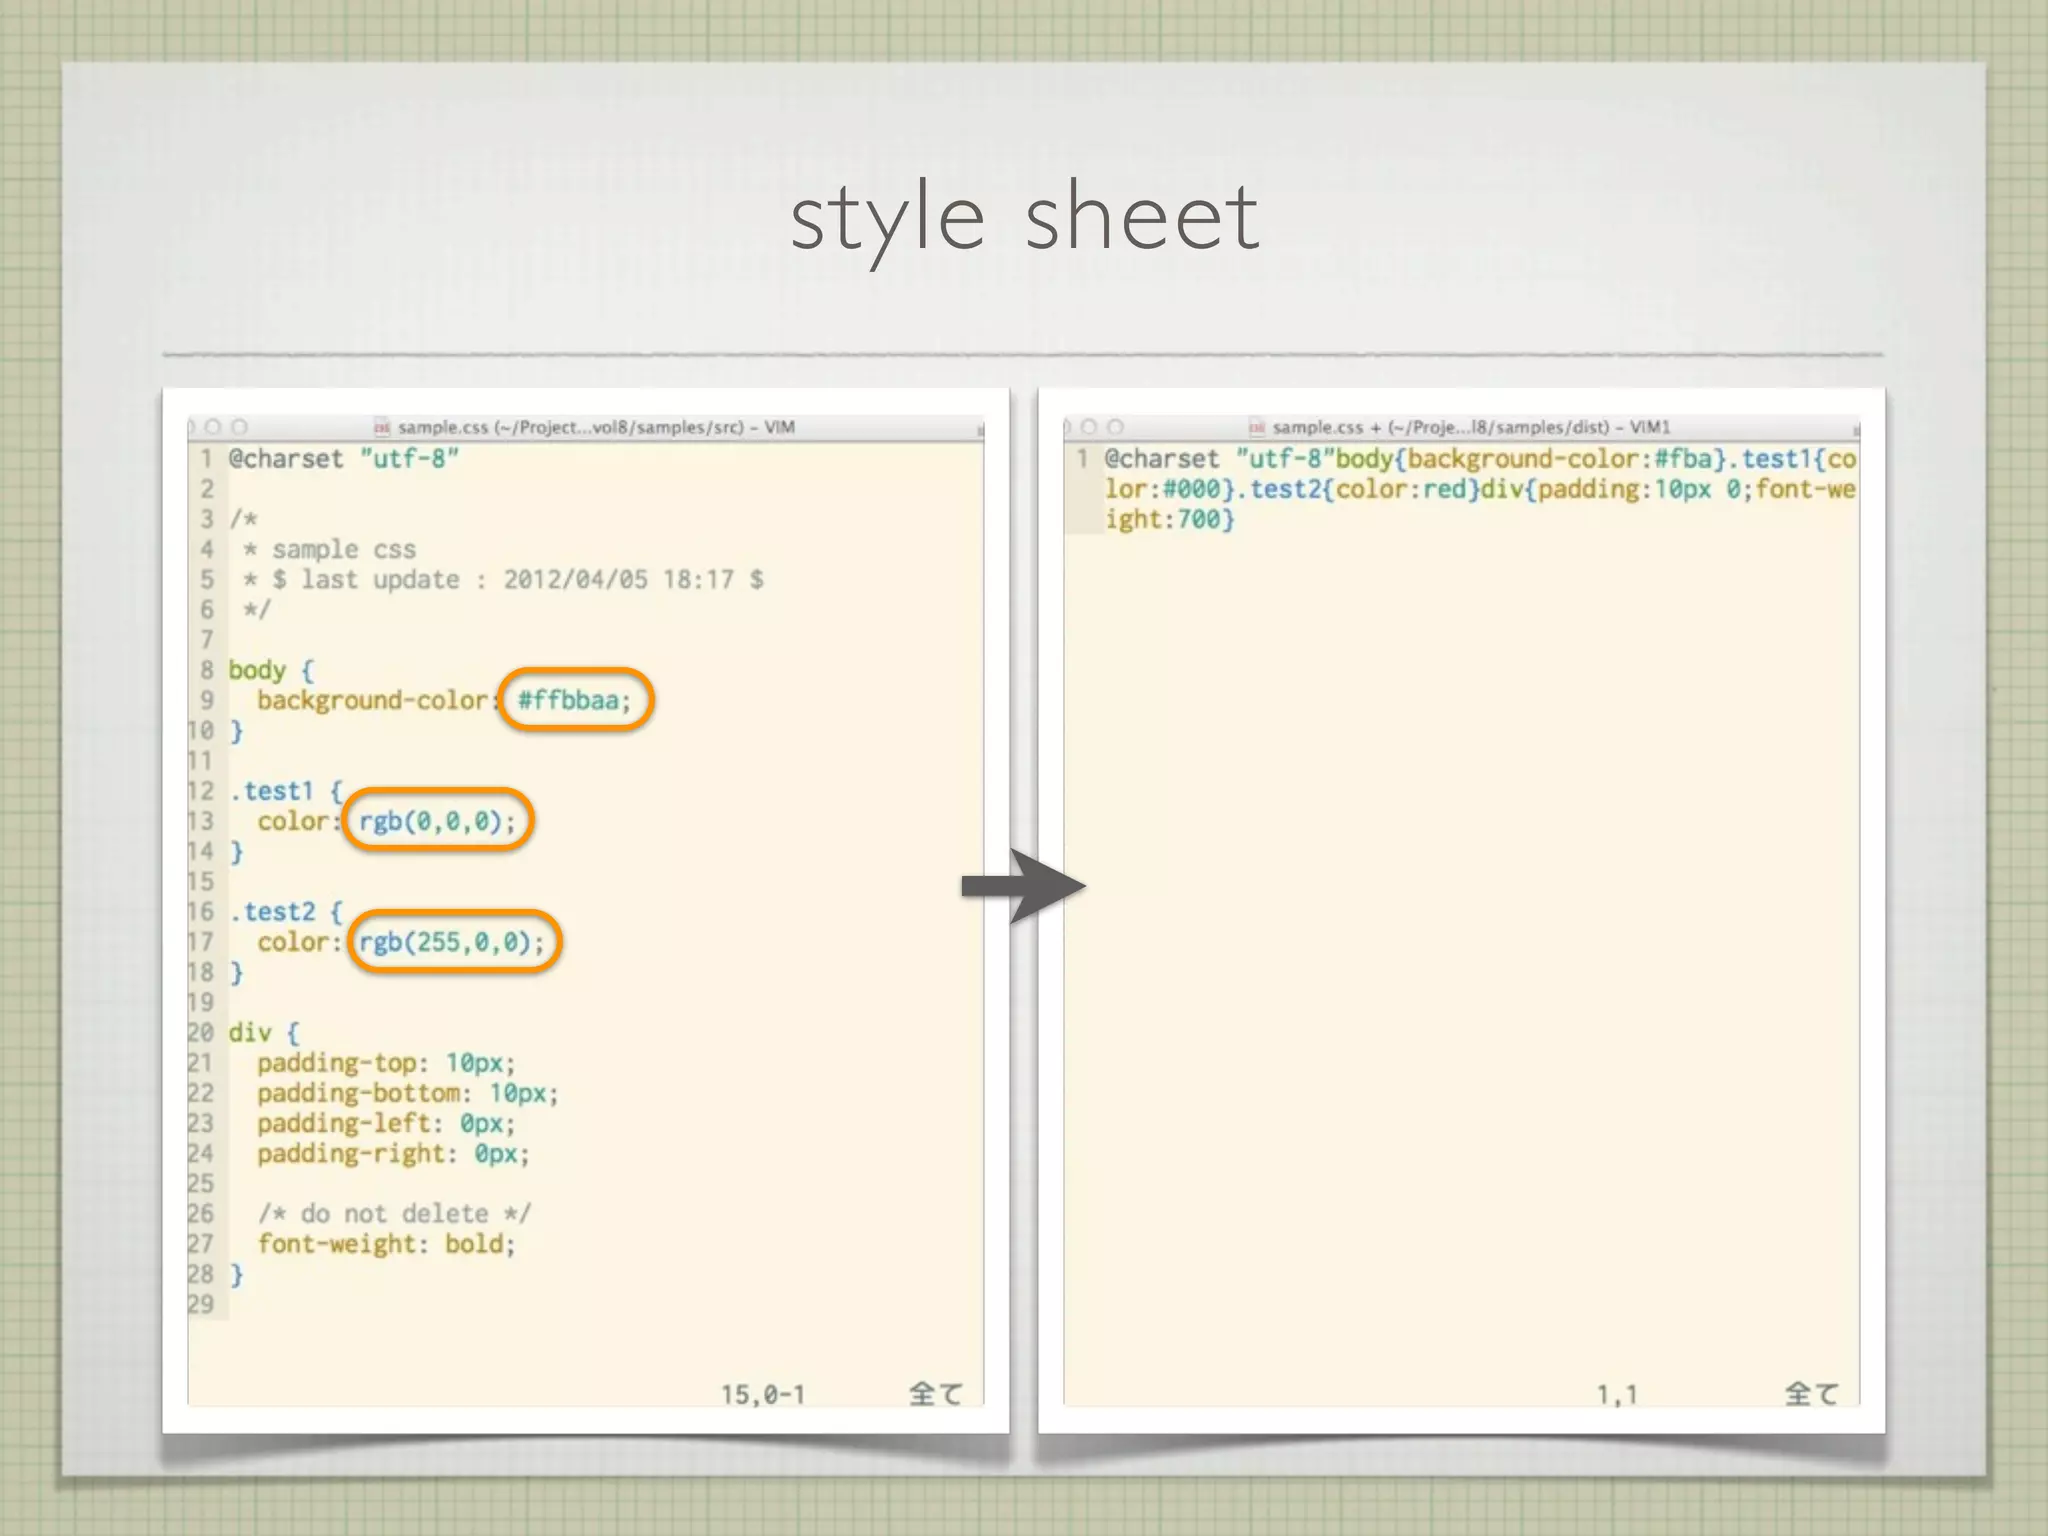Click the css file icon in left VIM title bar
The image size is (2048, 1536).
tap(381, 427)
